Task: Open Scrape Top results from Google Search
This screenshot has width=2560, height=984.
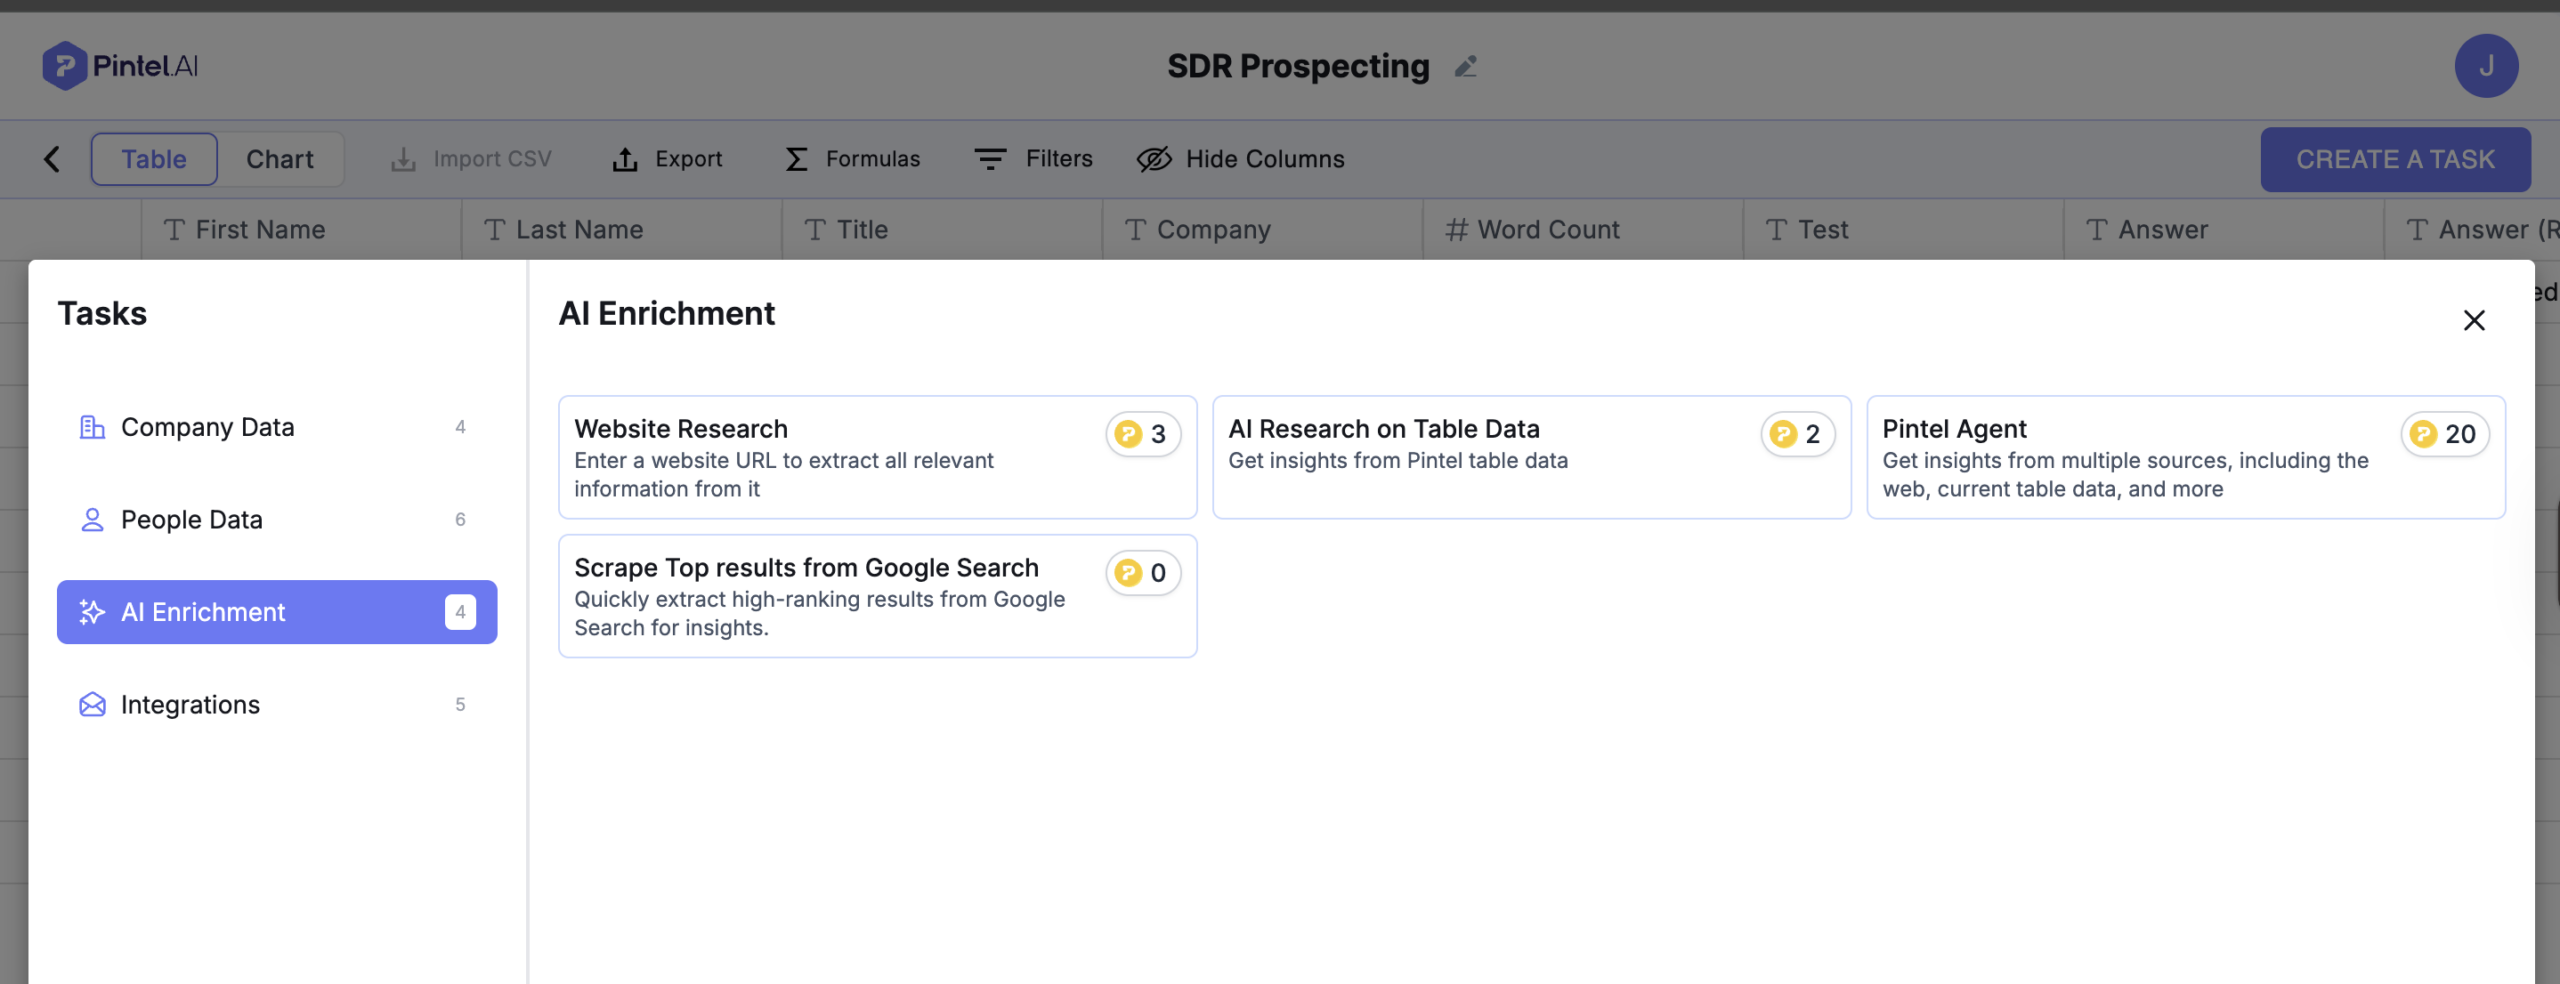Action: pyautogui.click(x=877, y=596)
